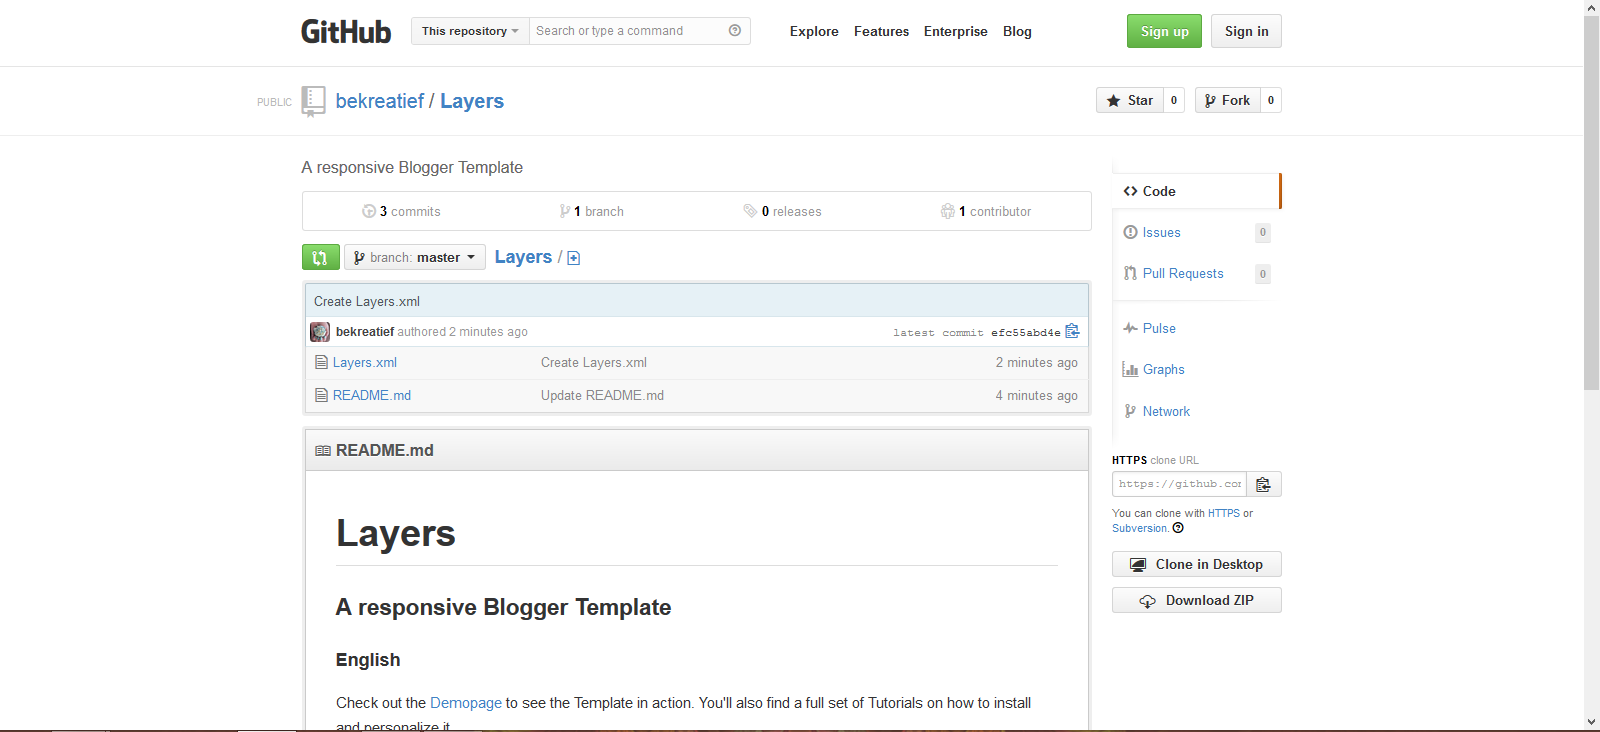Click the file icon next to README.md

[321, 396]
